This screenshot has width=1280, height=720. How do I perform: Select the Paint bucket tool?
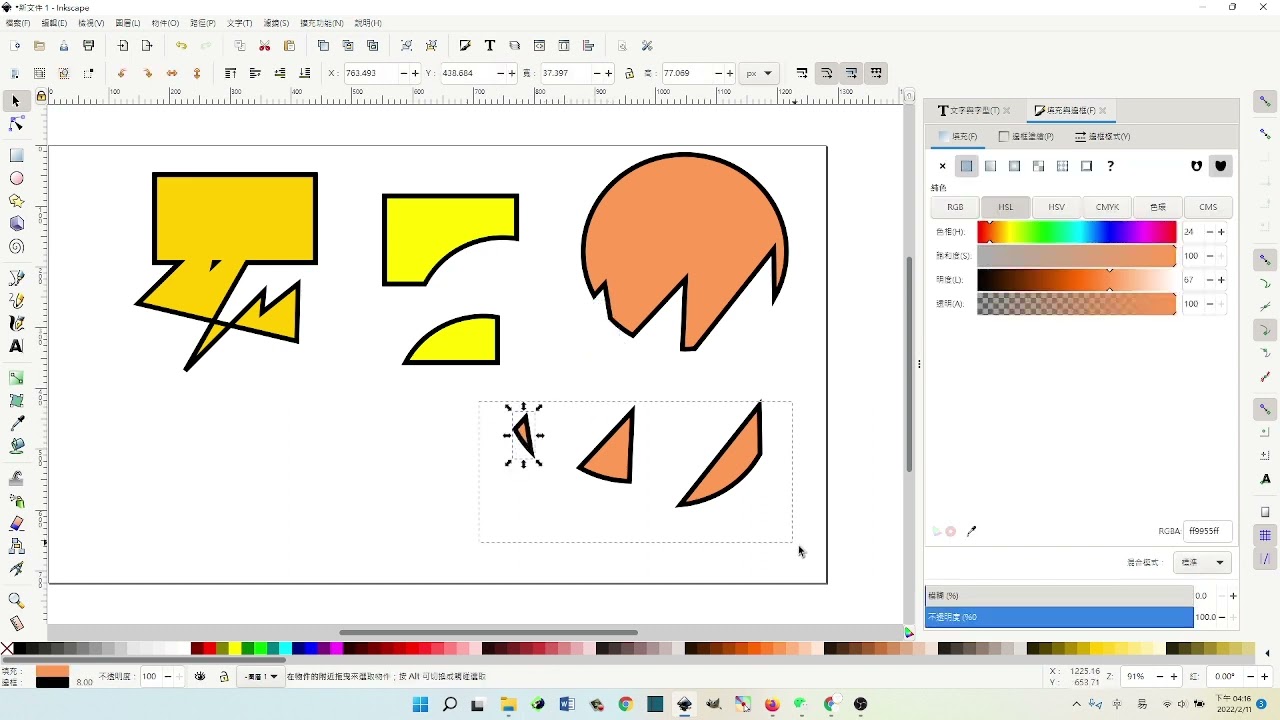16,447
